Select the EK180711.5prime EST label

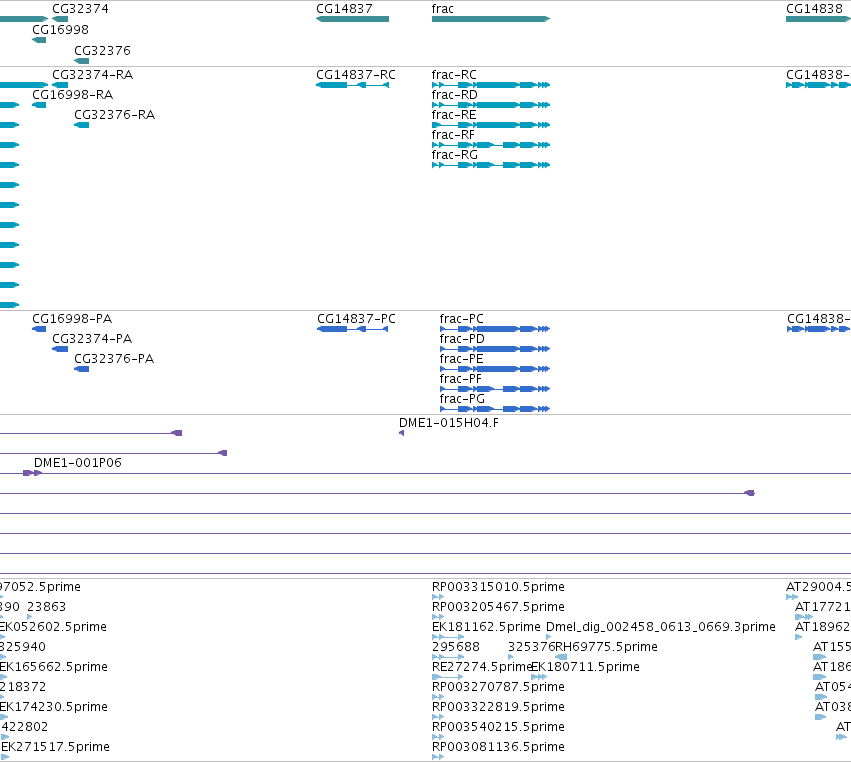tap(585, 667)
